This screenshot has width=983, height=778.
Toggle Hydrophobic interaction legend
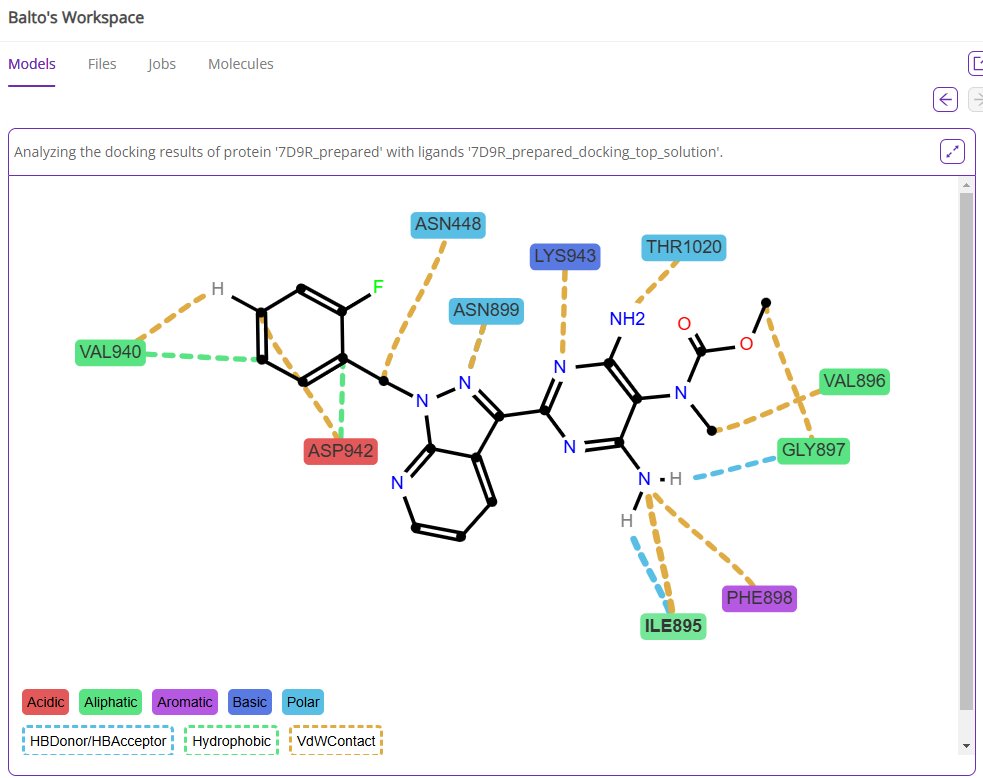pos(231,741)
